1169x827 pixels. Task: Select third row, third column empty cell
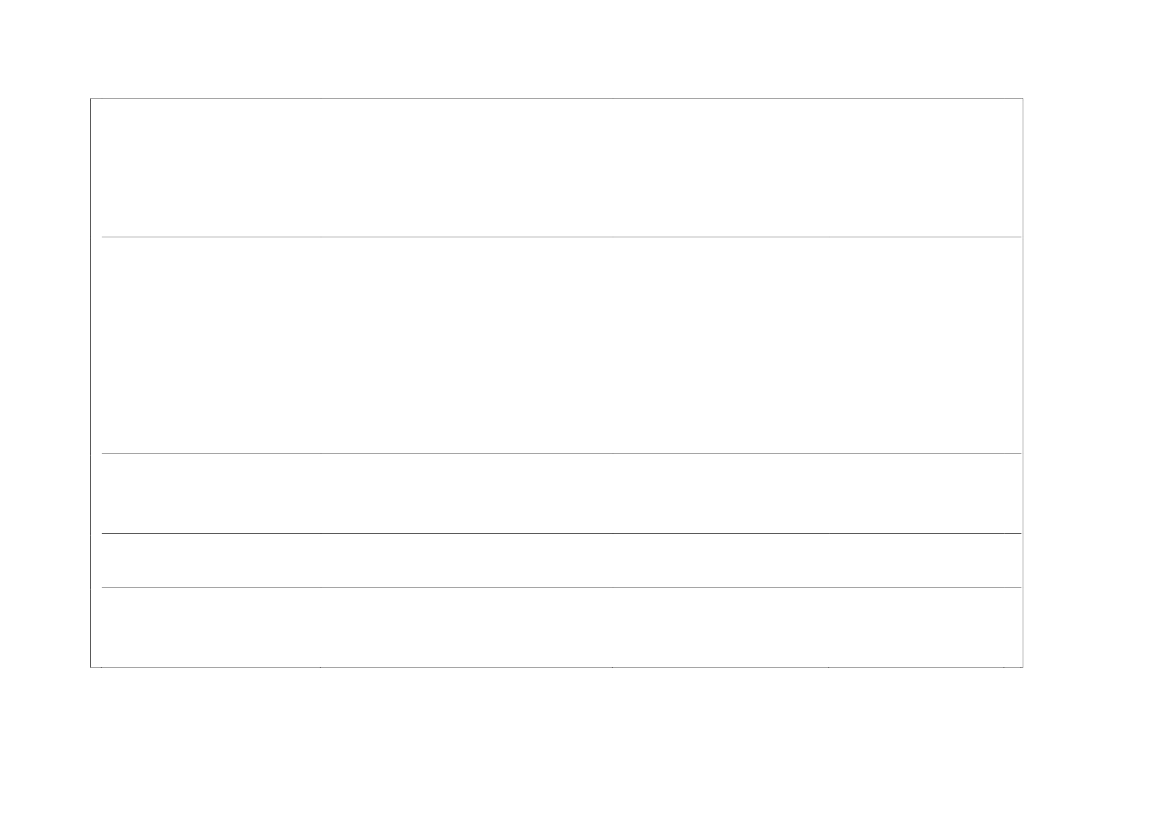click(720, 493)
